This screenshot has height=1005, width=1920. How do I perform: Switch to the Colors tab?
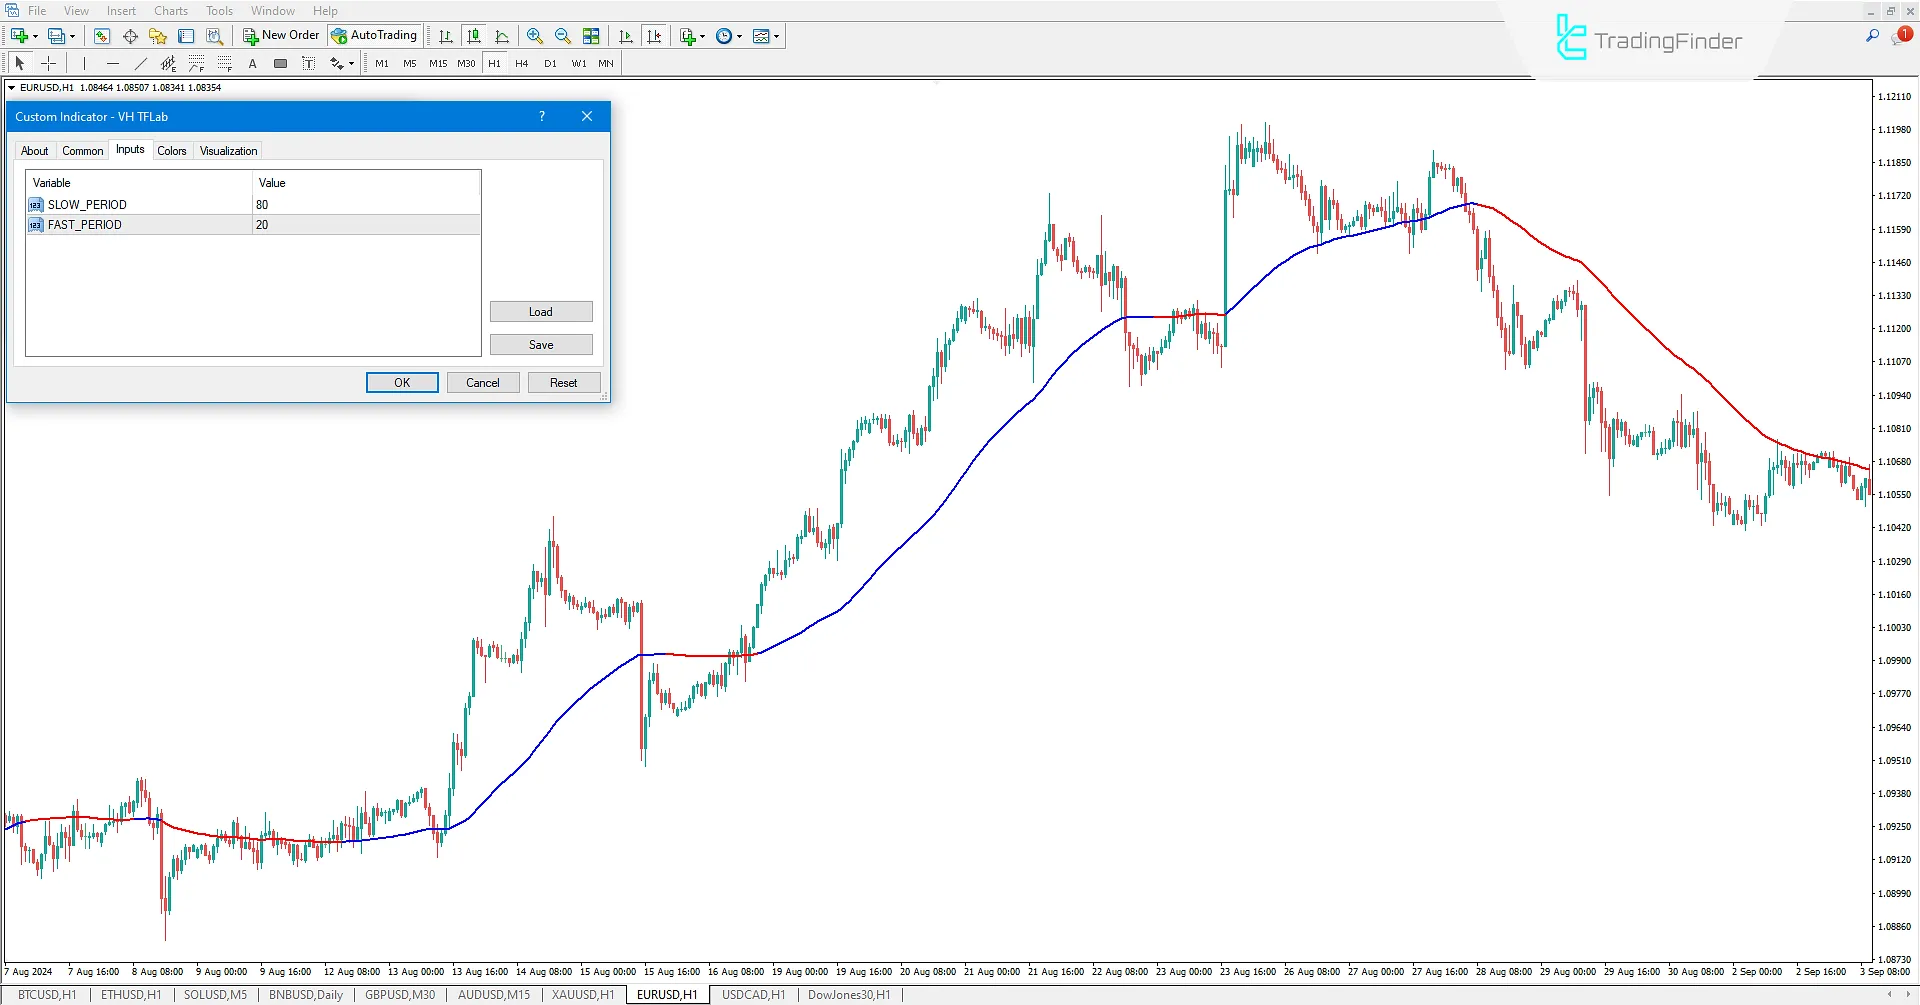[171, 151]
